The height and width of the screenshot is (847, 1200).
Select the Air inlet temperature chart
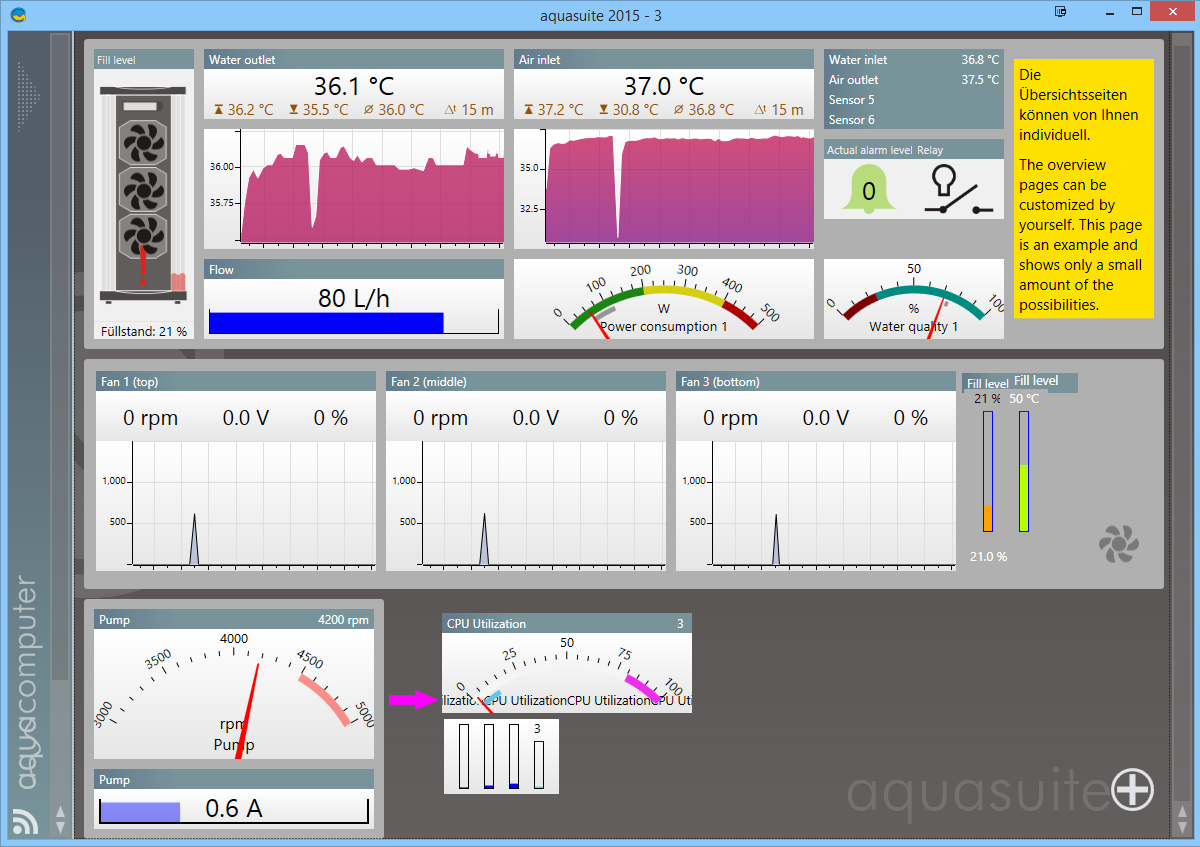(x=664, y=189)
